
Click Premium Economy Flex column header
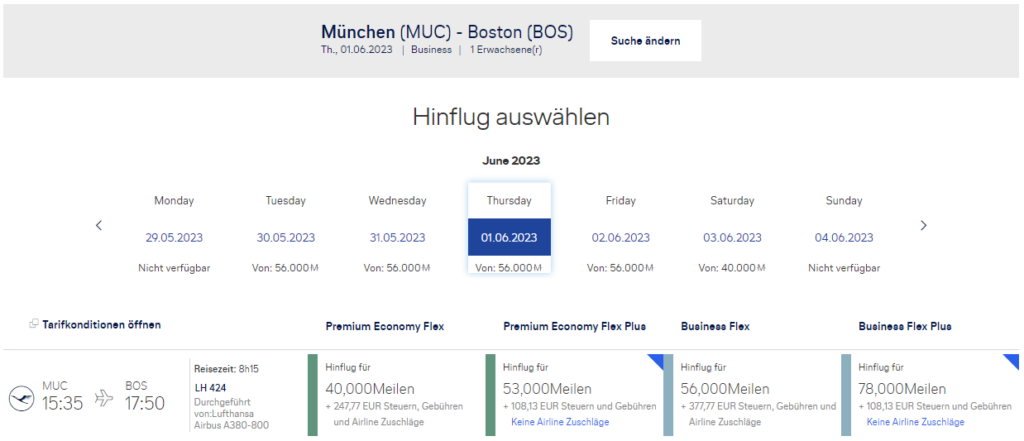(385, 326)
